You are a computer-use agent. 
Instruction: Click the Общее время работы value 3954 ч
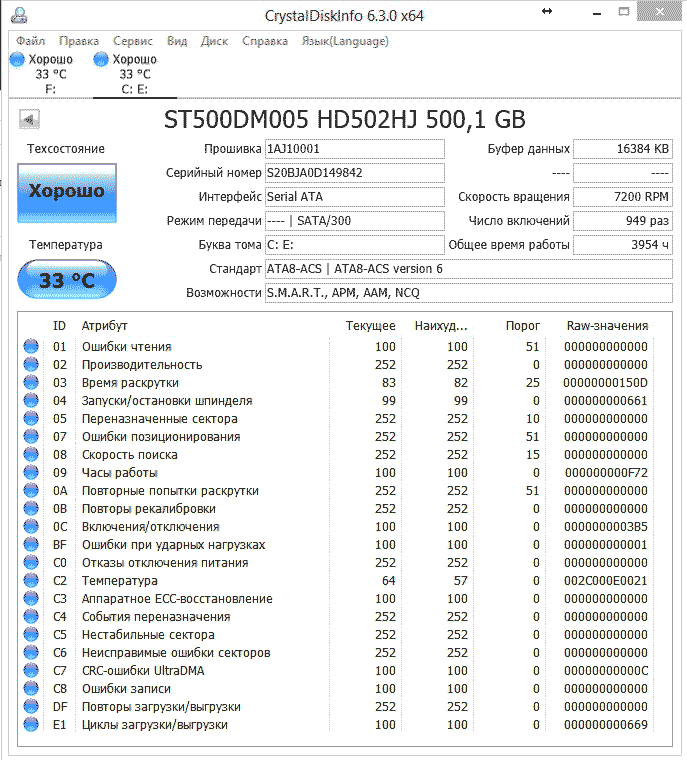[x=623, y=245]
